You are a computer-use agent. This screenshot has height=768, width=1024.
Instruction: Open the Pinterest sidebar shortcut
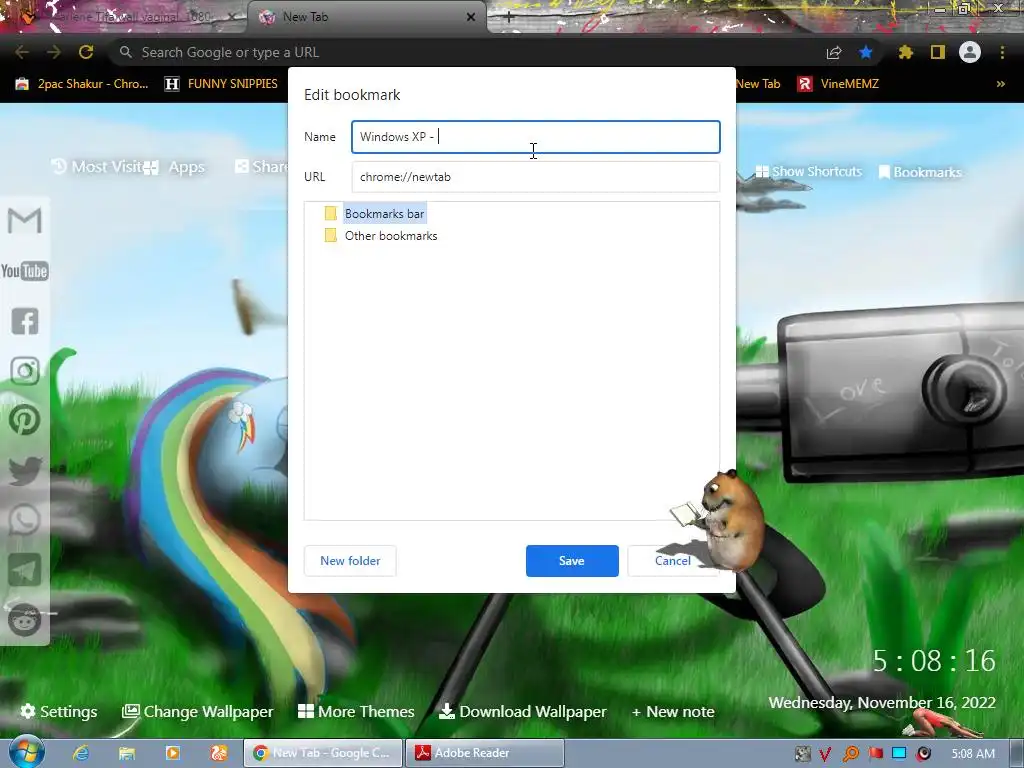[25, 421]
